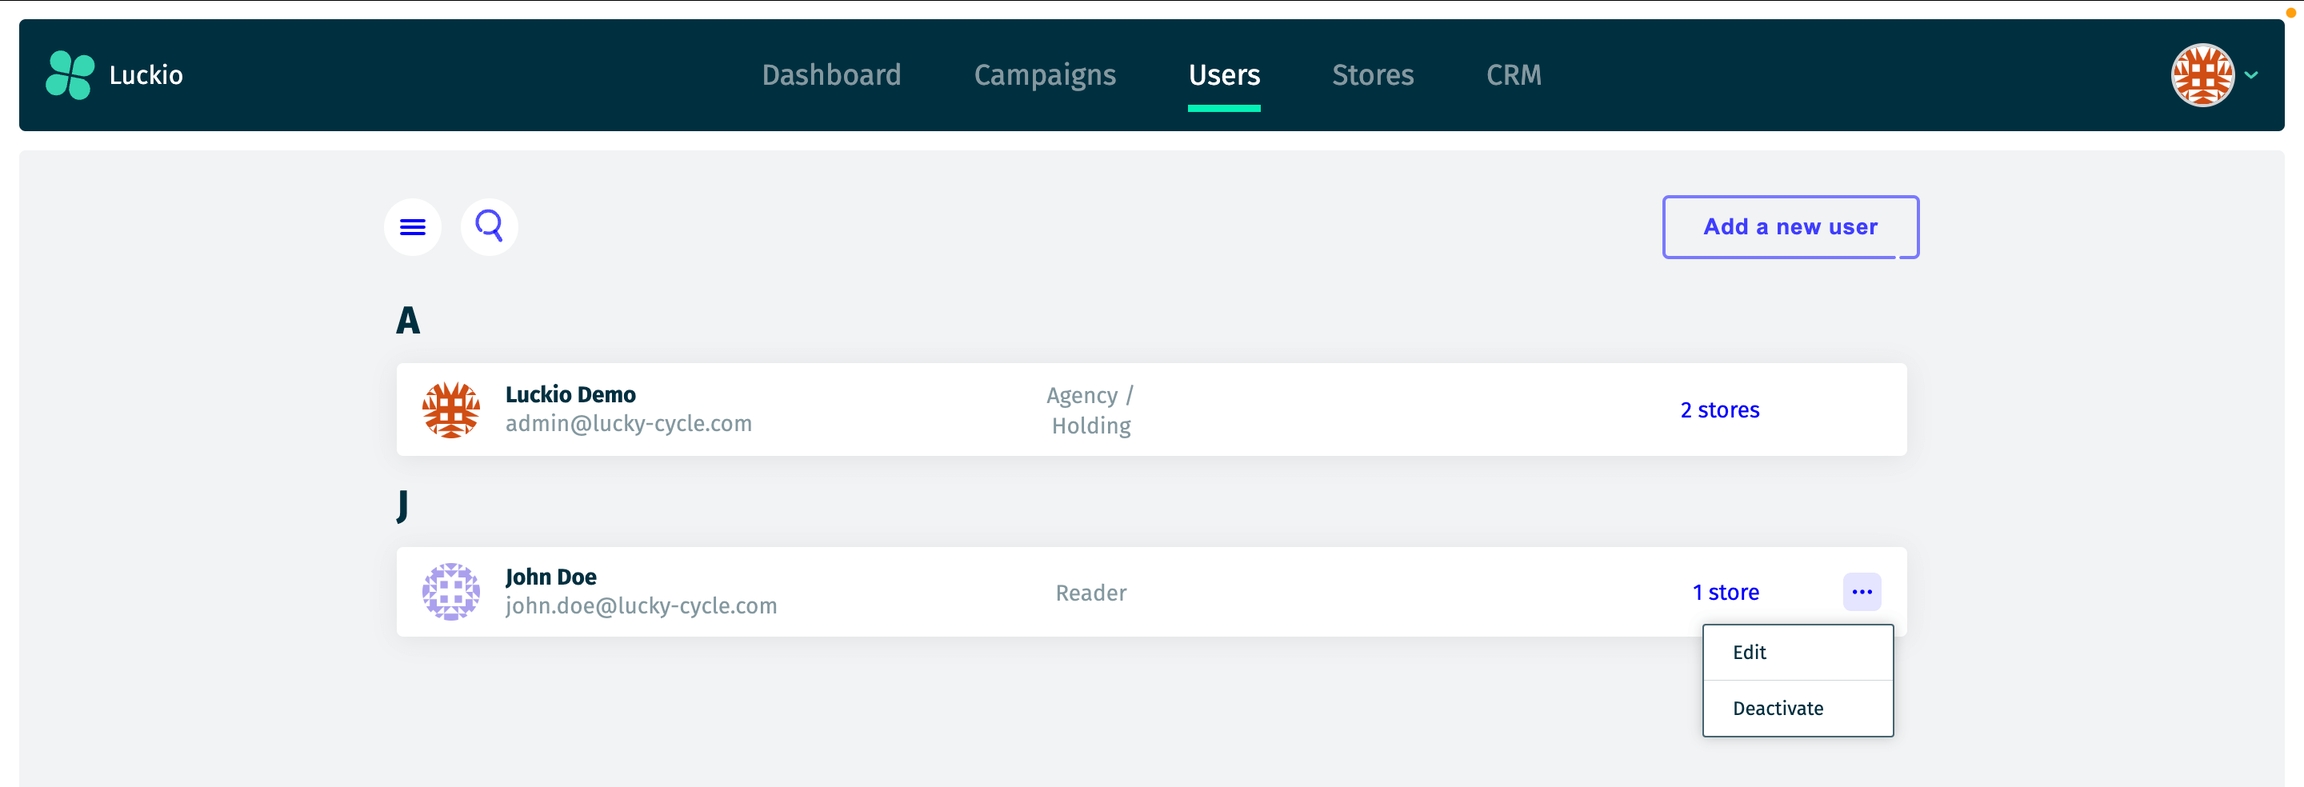
Task: Select the John Doe user name
Action: coord(551,577)
